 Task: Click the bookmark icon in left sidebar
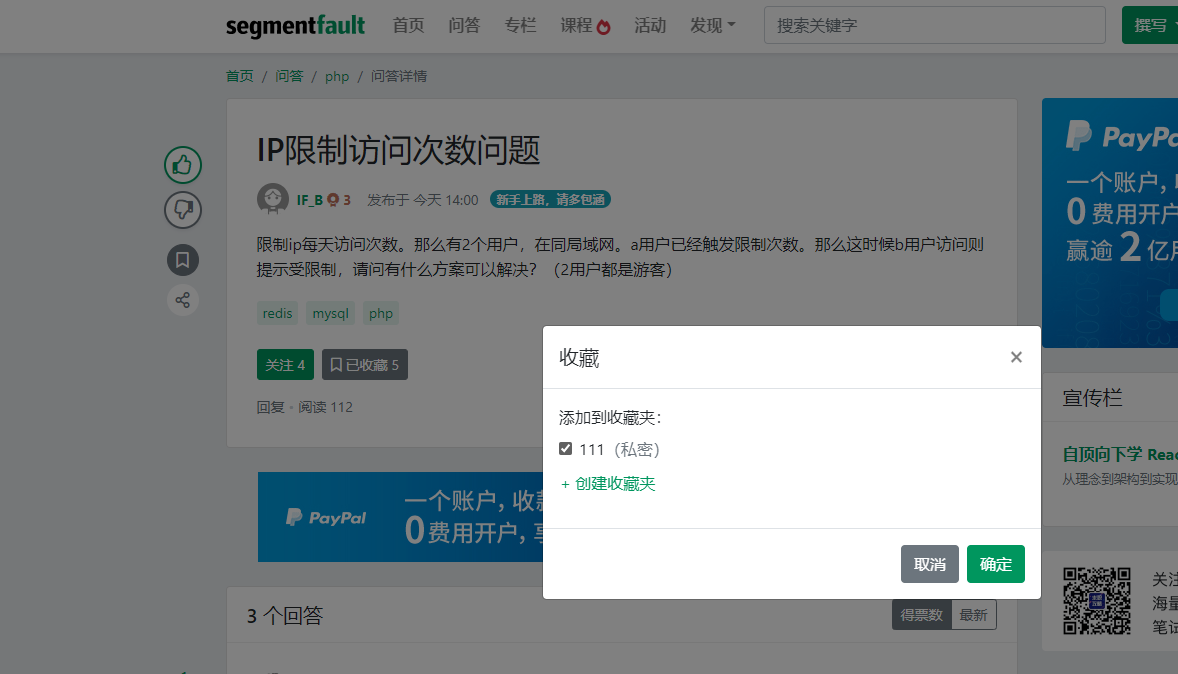pyautogui.click(x=183, y=260)
